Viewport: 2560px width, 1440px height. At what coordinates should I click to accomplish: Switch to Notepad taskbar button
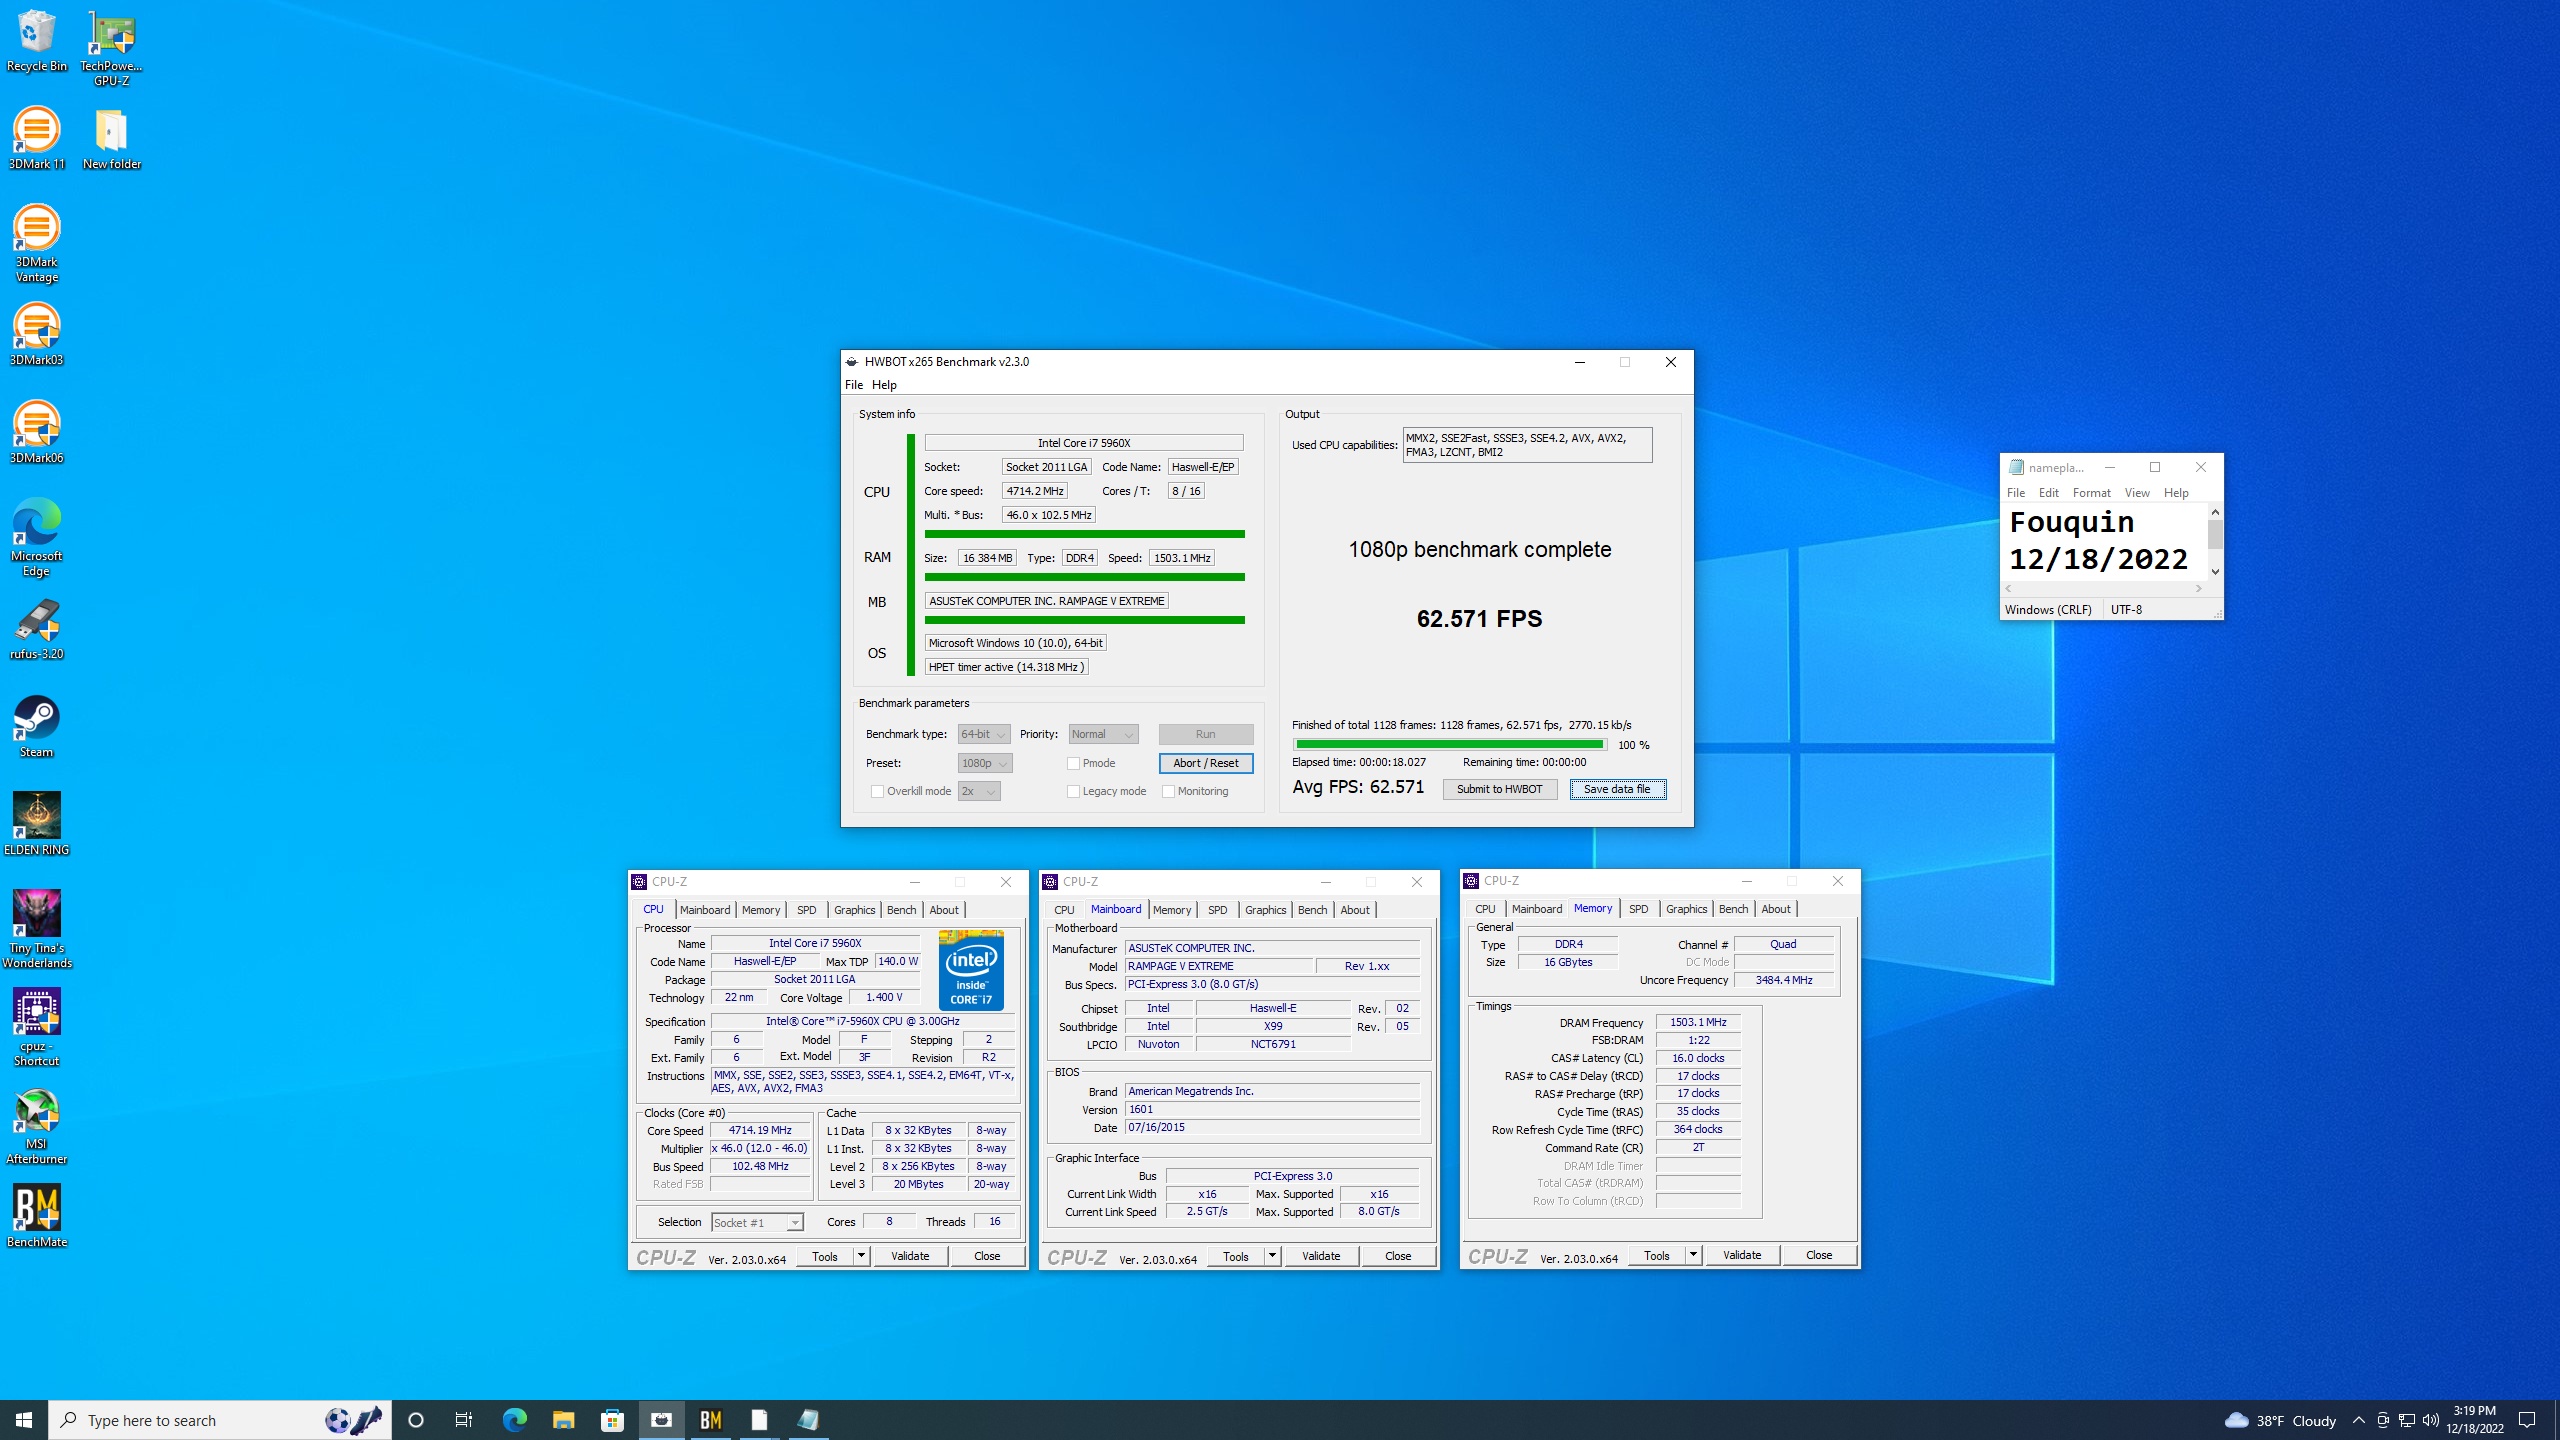(x=808, y=1420)
